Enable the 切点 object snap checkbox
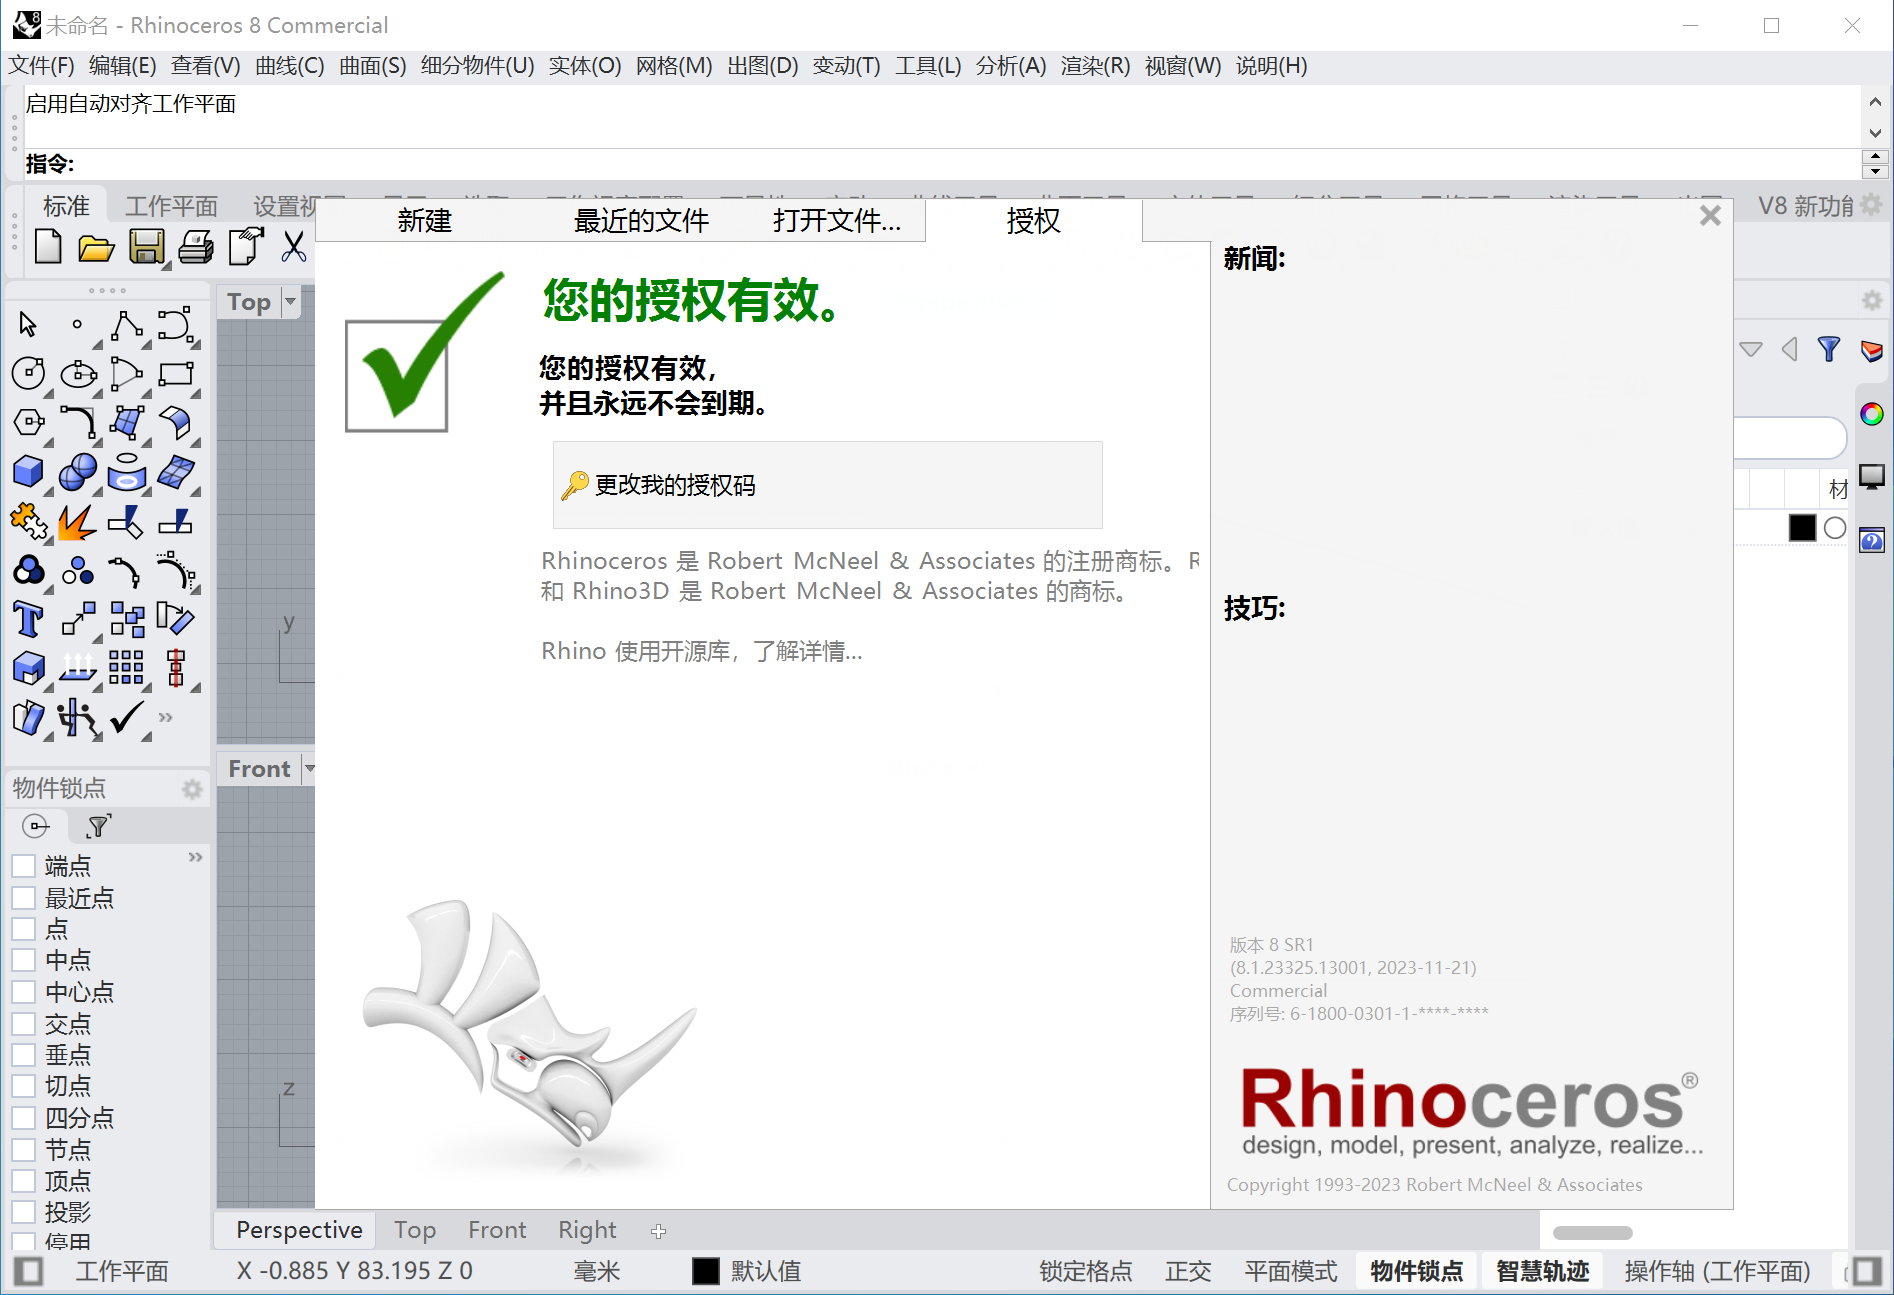1894x1295 pixels. click(24, 1086)
